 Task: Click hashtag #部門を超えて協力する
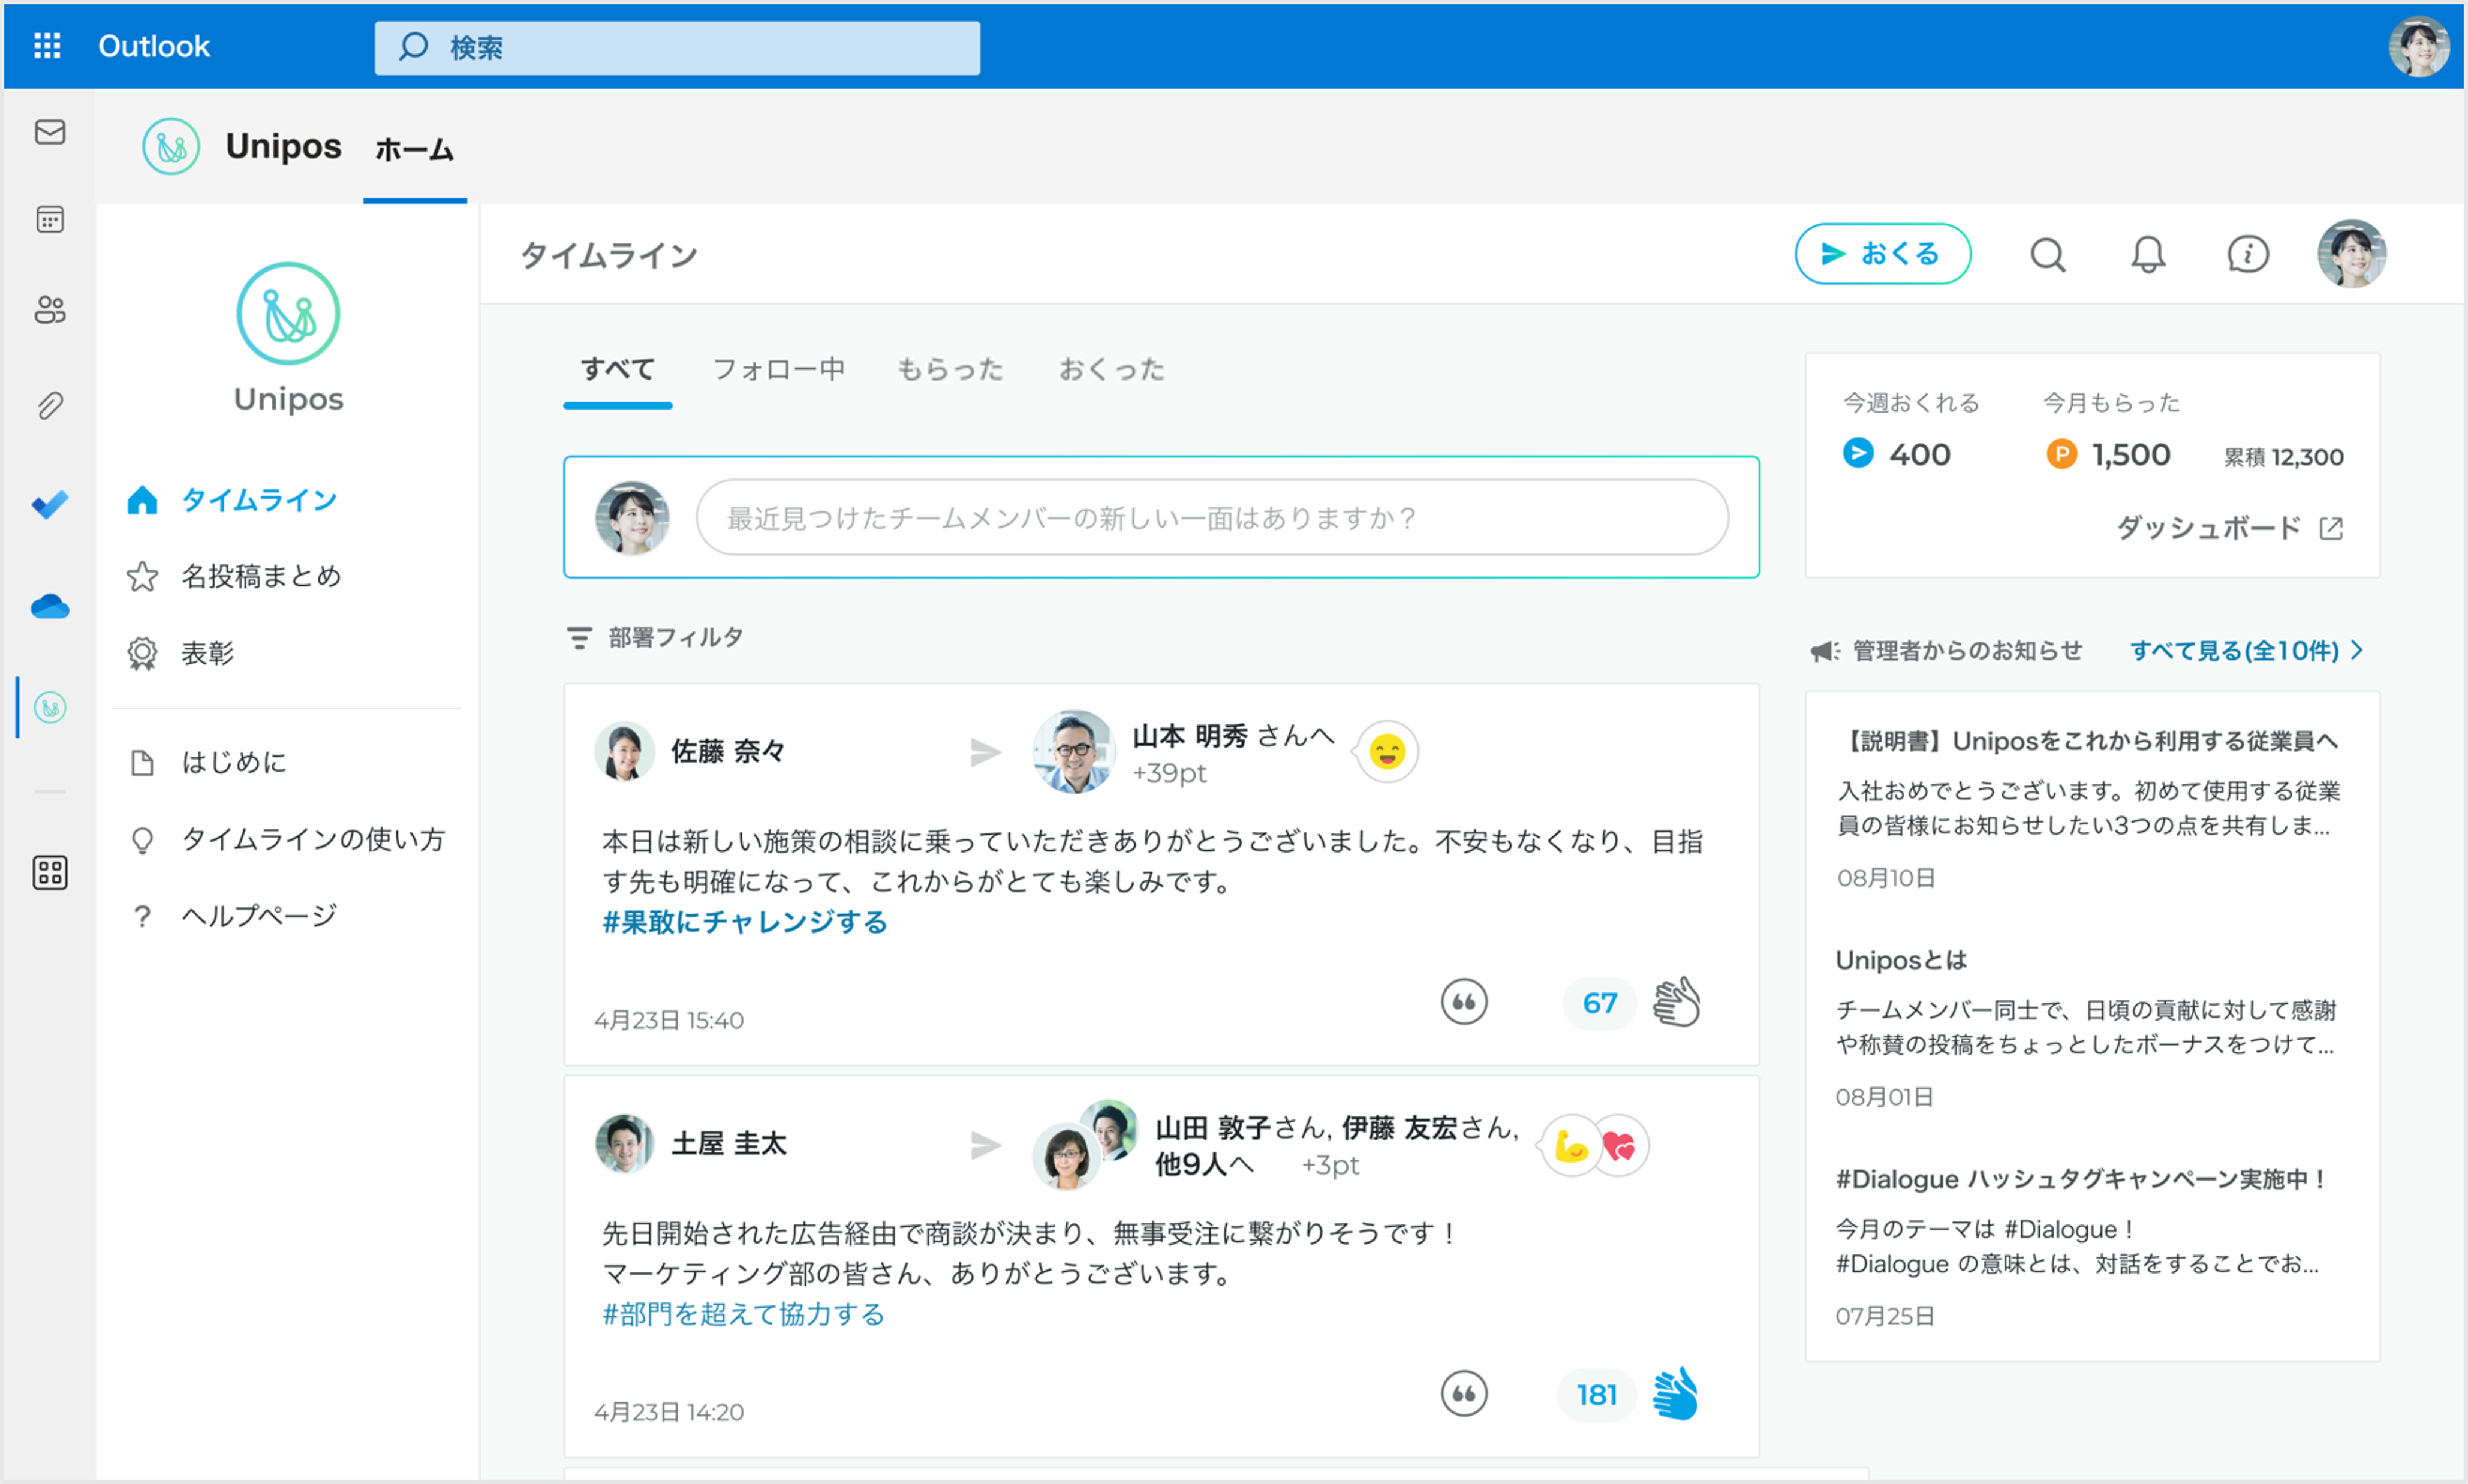(x=743, y=1313)
